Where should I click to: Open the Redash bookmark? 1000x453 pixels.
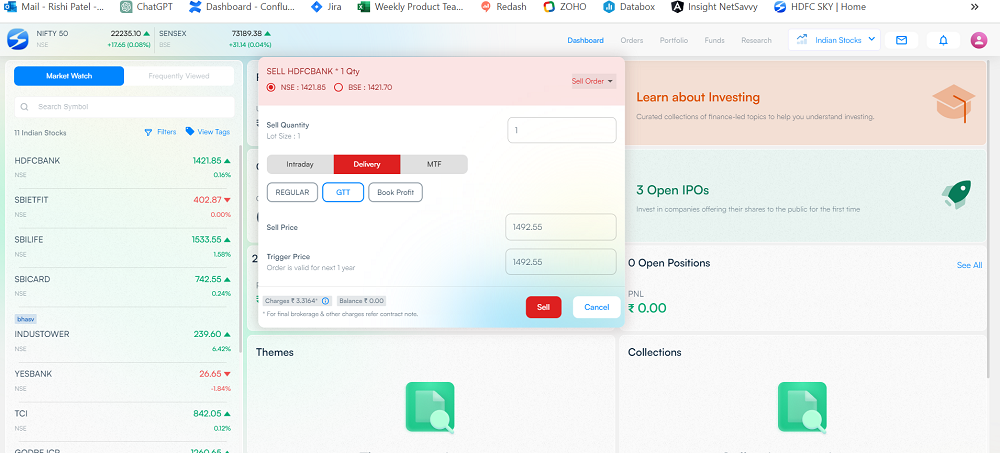504,7
